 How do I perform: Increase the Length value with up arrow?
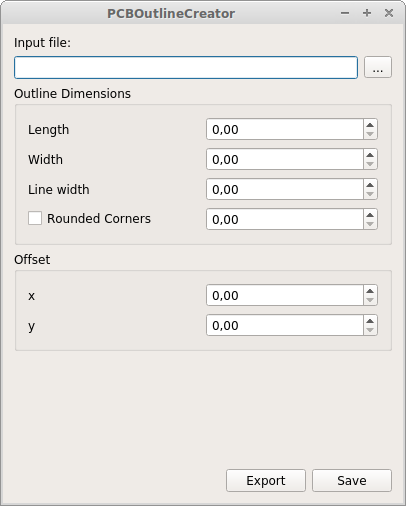click(x=370, y=124)
